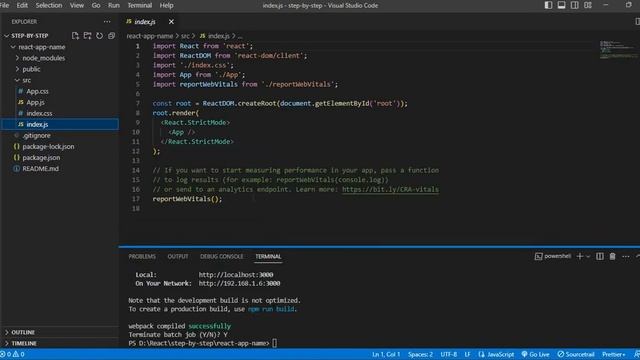Open Explorer views and more actions menu
Image resolution: width=640 pixels, height=360 pixels.
107,22
